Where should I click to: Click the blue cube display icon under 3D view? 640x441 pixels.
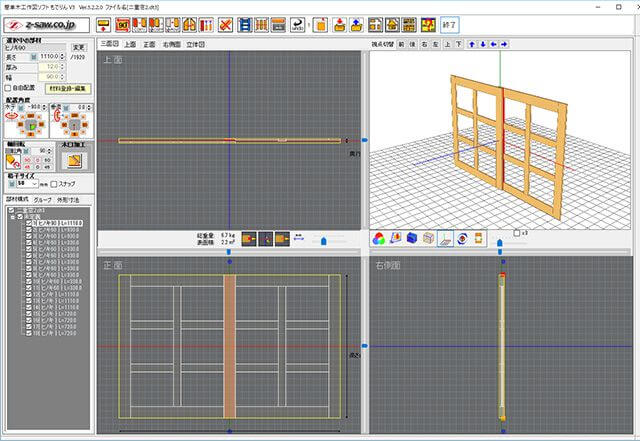coord(412,238)
